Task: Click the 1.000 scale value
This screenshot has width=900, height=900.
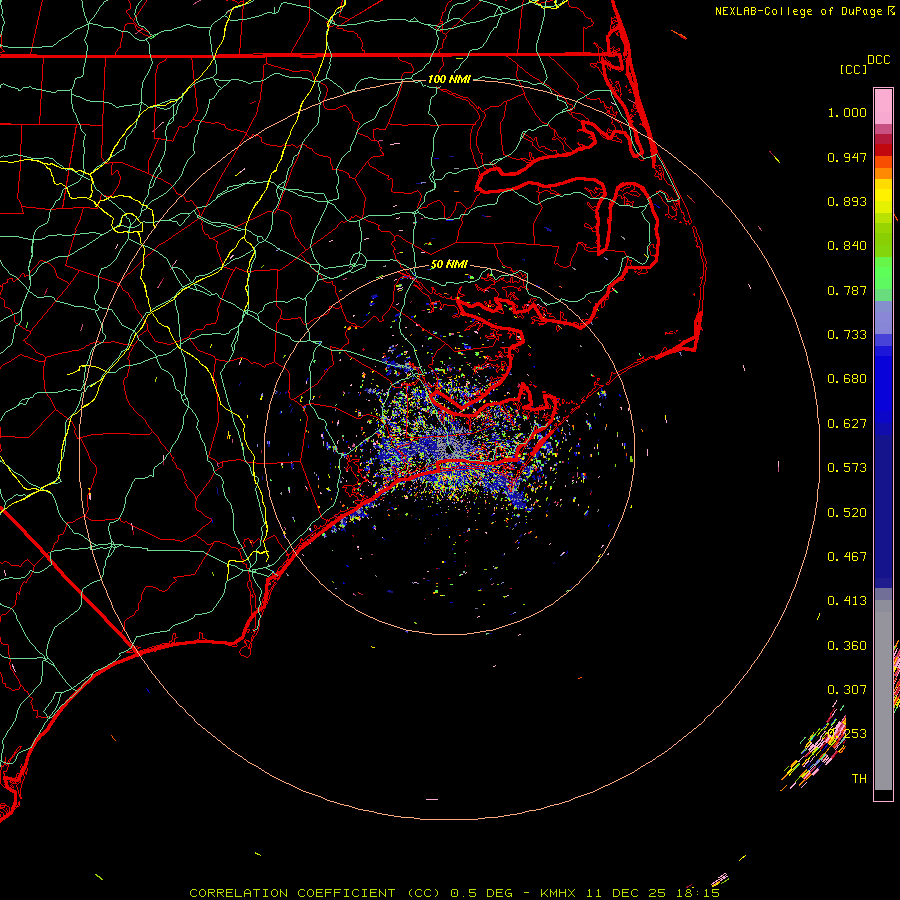Action: [847, 112]
